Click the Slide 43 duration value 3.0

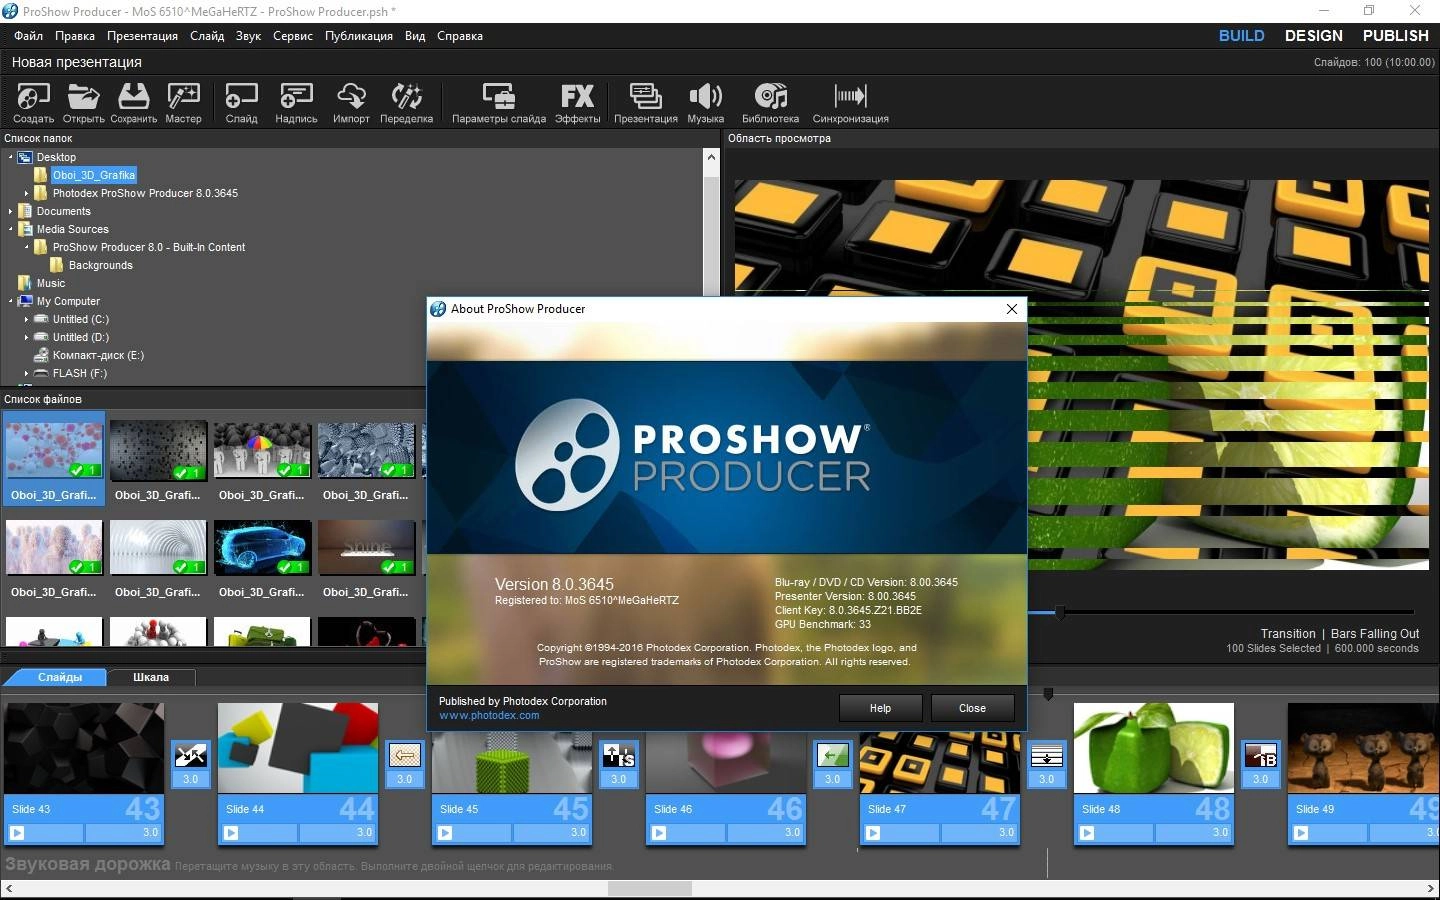(150, 832)
